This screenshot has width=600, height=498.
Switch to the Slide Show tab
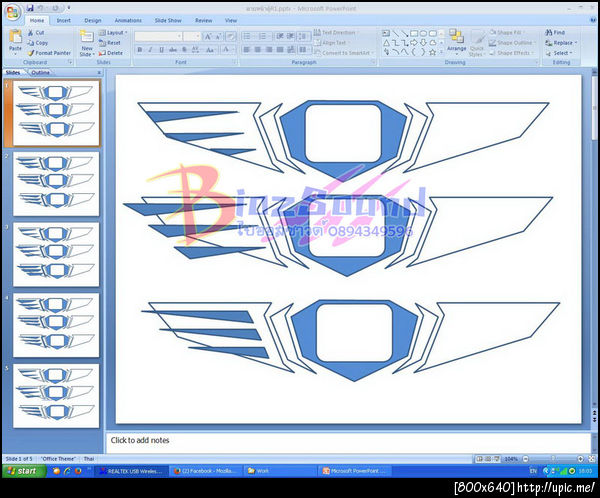168,21
